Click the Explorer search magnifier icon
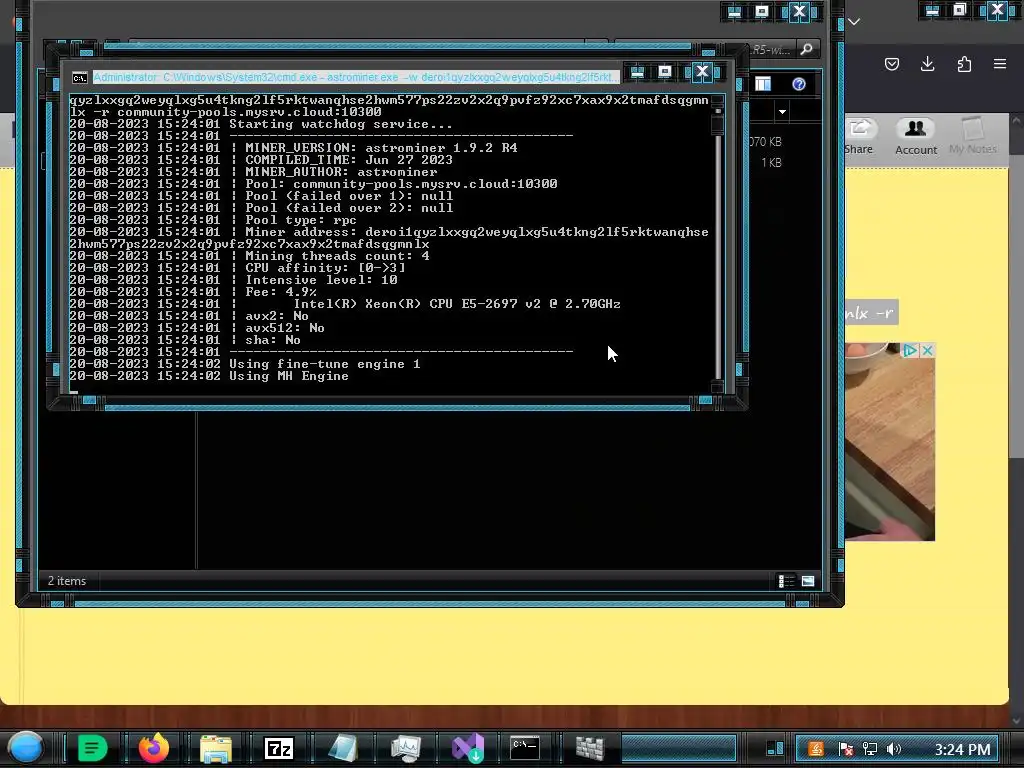This screenshot has width=1024, height=768. coord(807,50)
